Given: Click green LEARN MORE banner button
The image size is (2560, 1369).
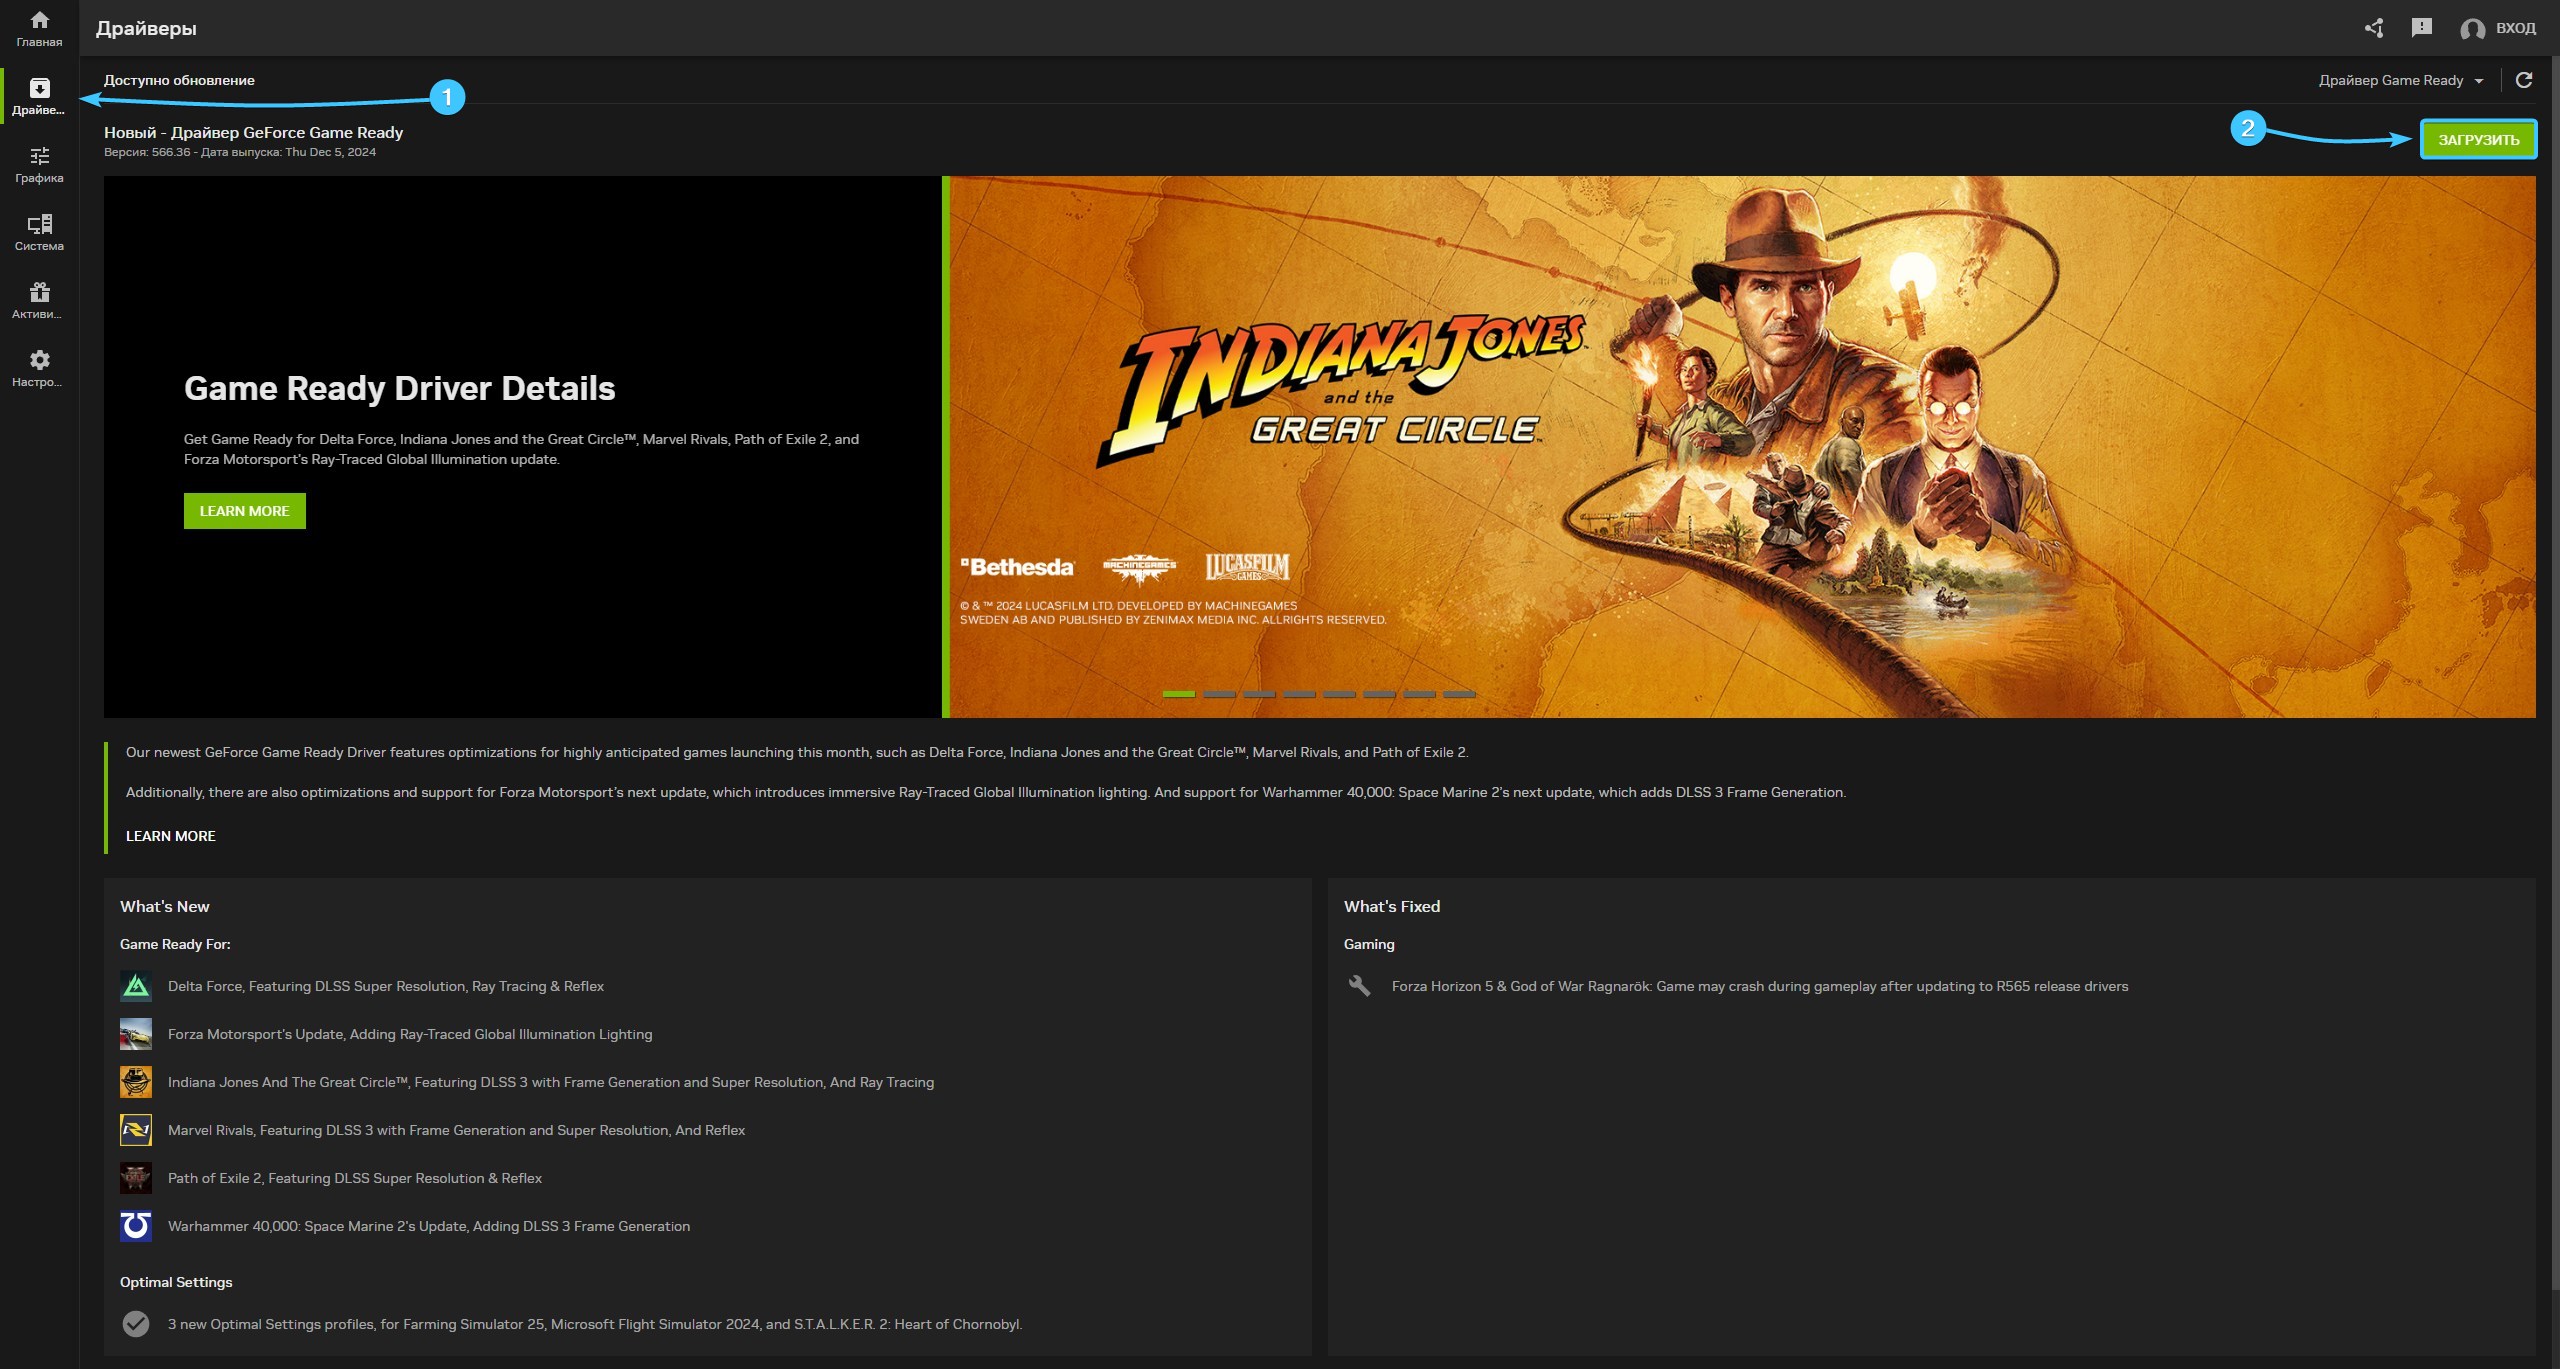Looking at the screenshot, I should 245,511.
